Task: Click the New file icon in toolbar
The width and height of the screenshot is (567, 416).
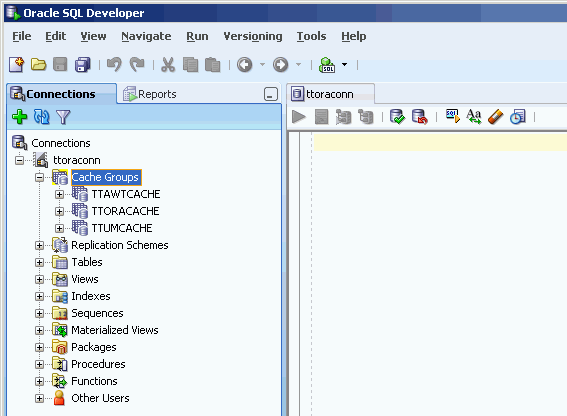Action: (x=17, y=65)
